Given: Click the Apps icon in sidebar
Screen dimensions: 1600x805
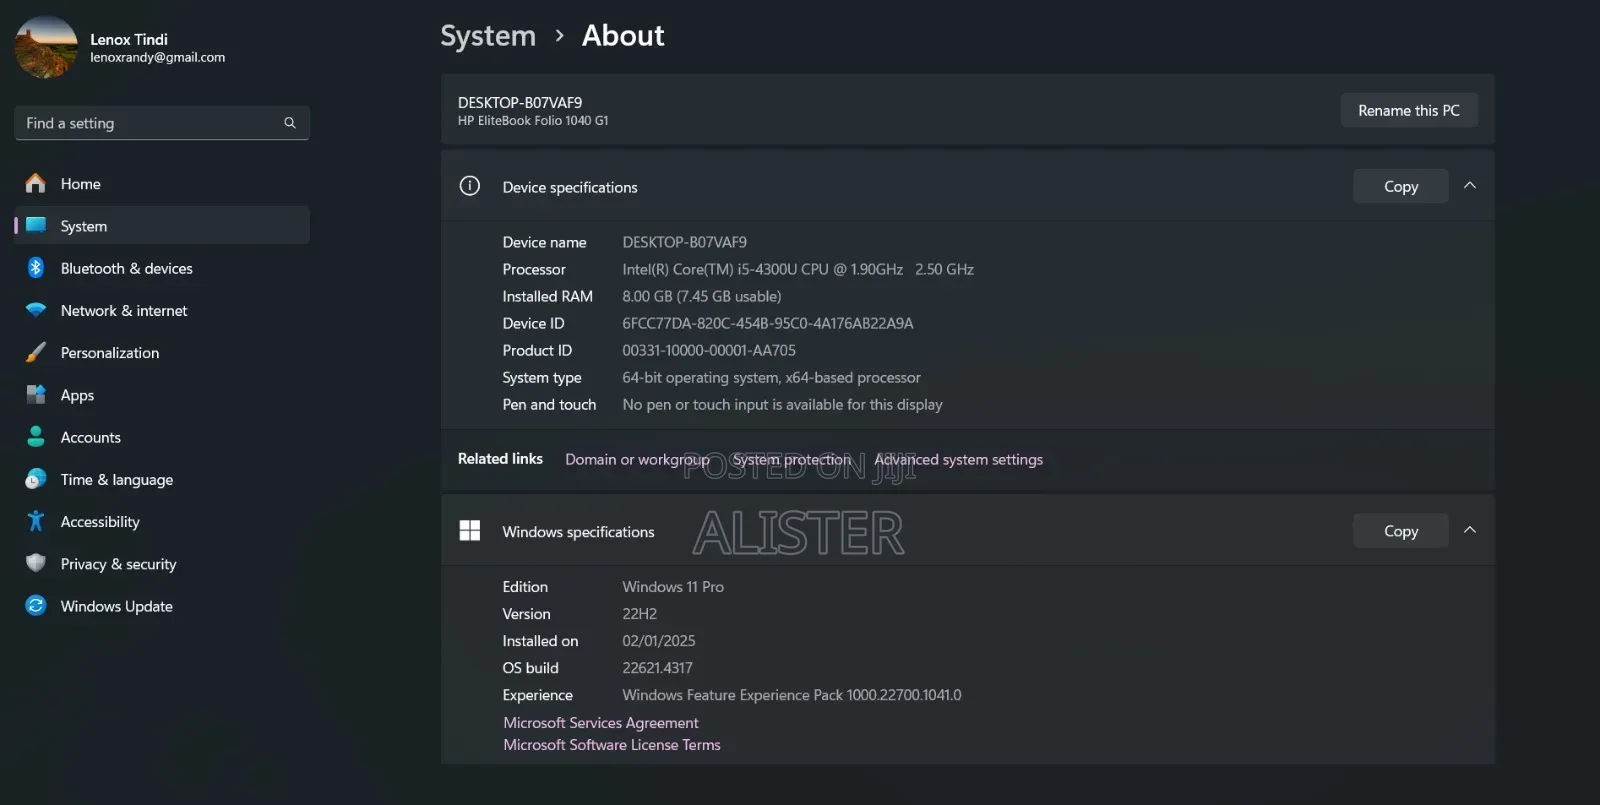Looking at the screenshot, I should [36, 394].
